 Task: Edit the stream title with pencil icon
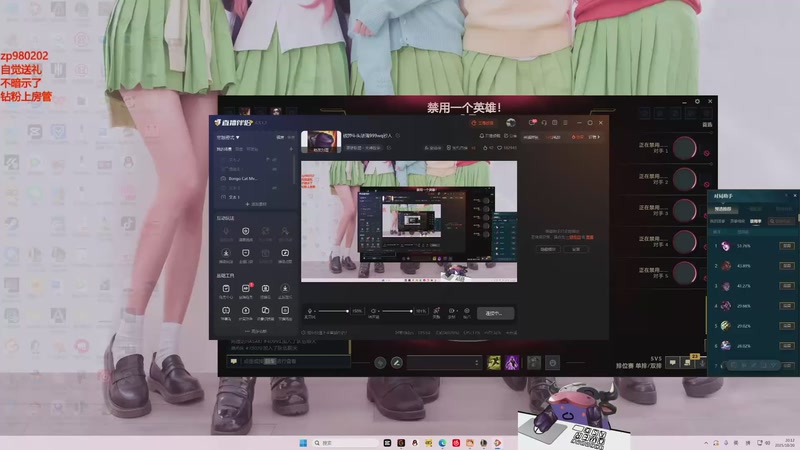point(398,136)
